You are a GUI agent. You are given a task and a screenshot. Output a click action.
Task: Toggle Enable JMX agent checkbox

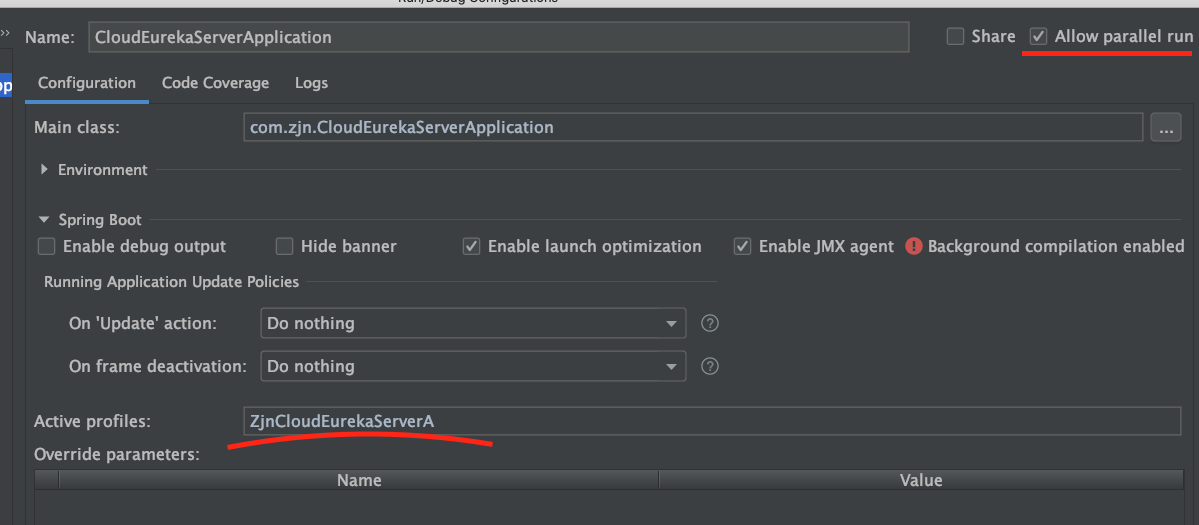click(x=742, y=246)
